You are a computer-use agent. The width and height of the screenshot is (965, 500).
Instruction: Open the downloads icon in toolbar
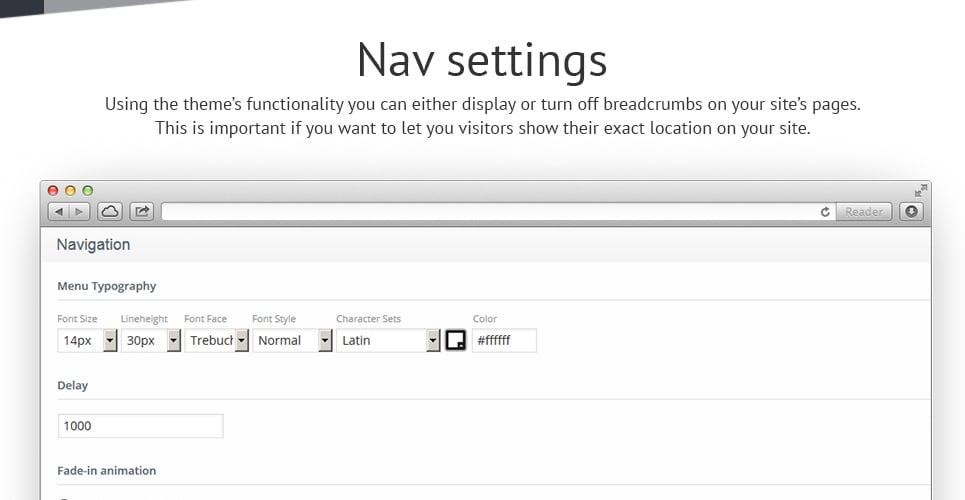pyautogui.click(x=911, y=211)
